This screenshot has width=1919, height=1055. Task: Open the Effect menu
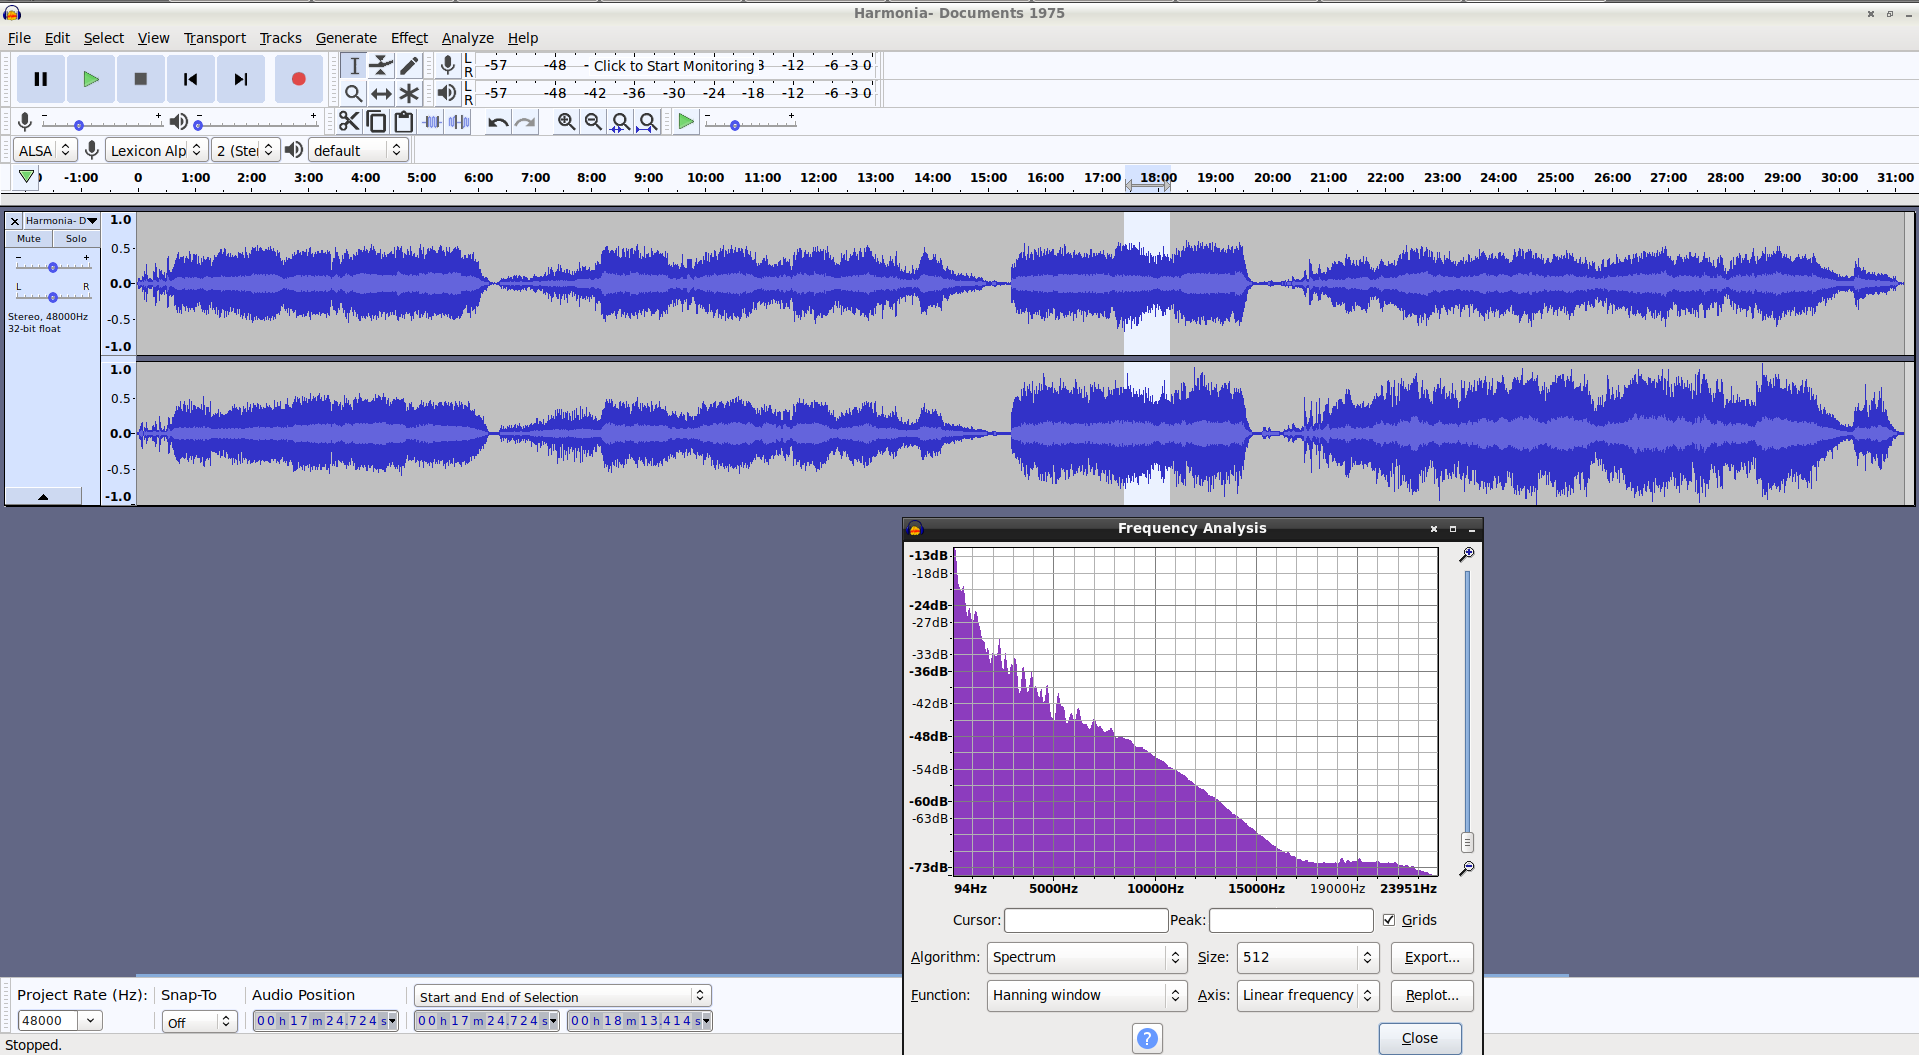click(409, 38)
